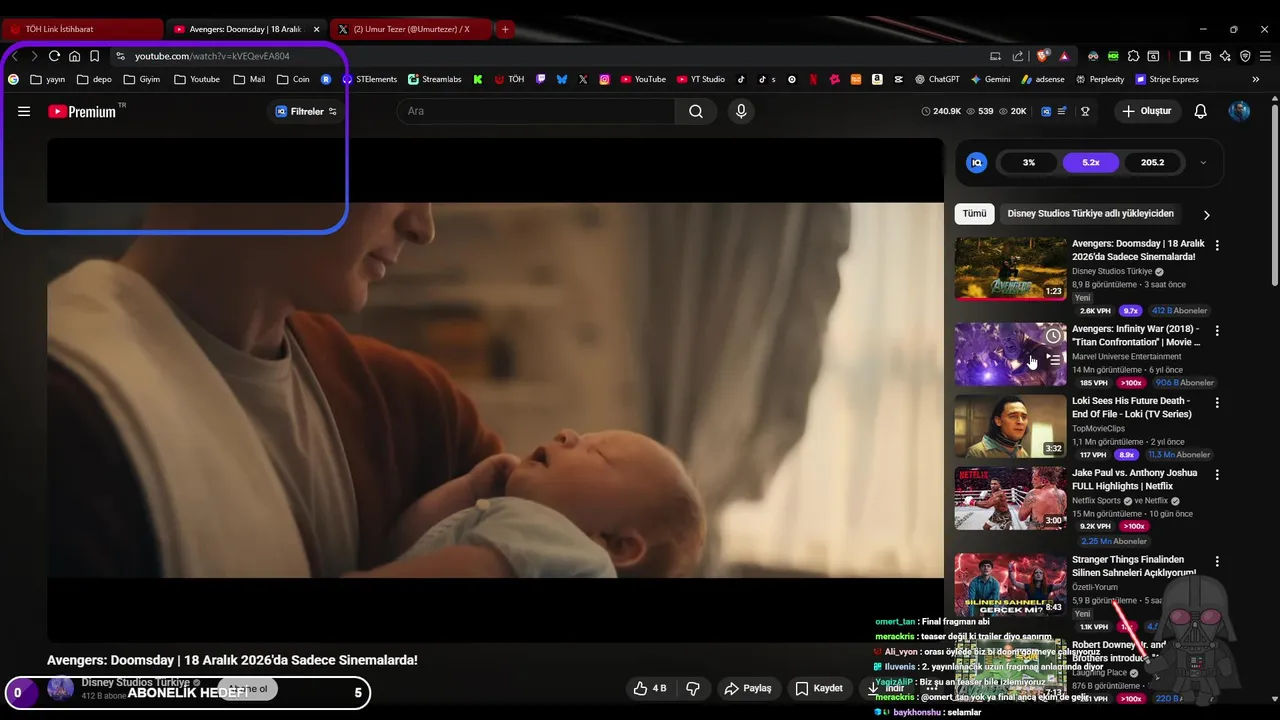Toggle the browser sidebar panel icon
Viewport: 1280px width, 720px height.
[x=1185, y=56]
